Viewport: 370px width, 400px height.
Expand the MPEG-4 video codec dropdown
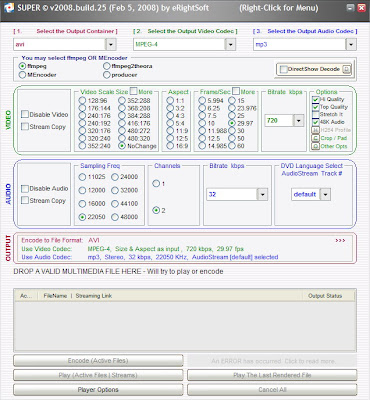tap(230, 44)
